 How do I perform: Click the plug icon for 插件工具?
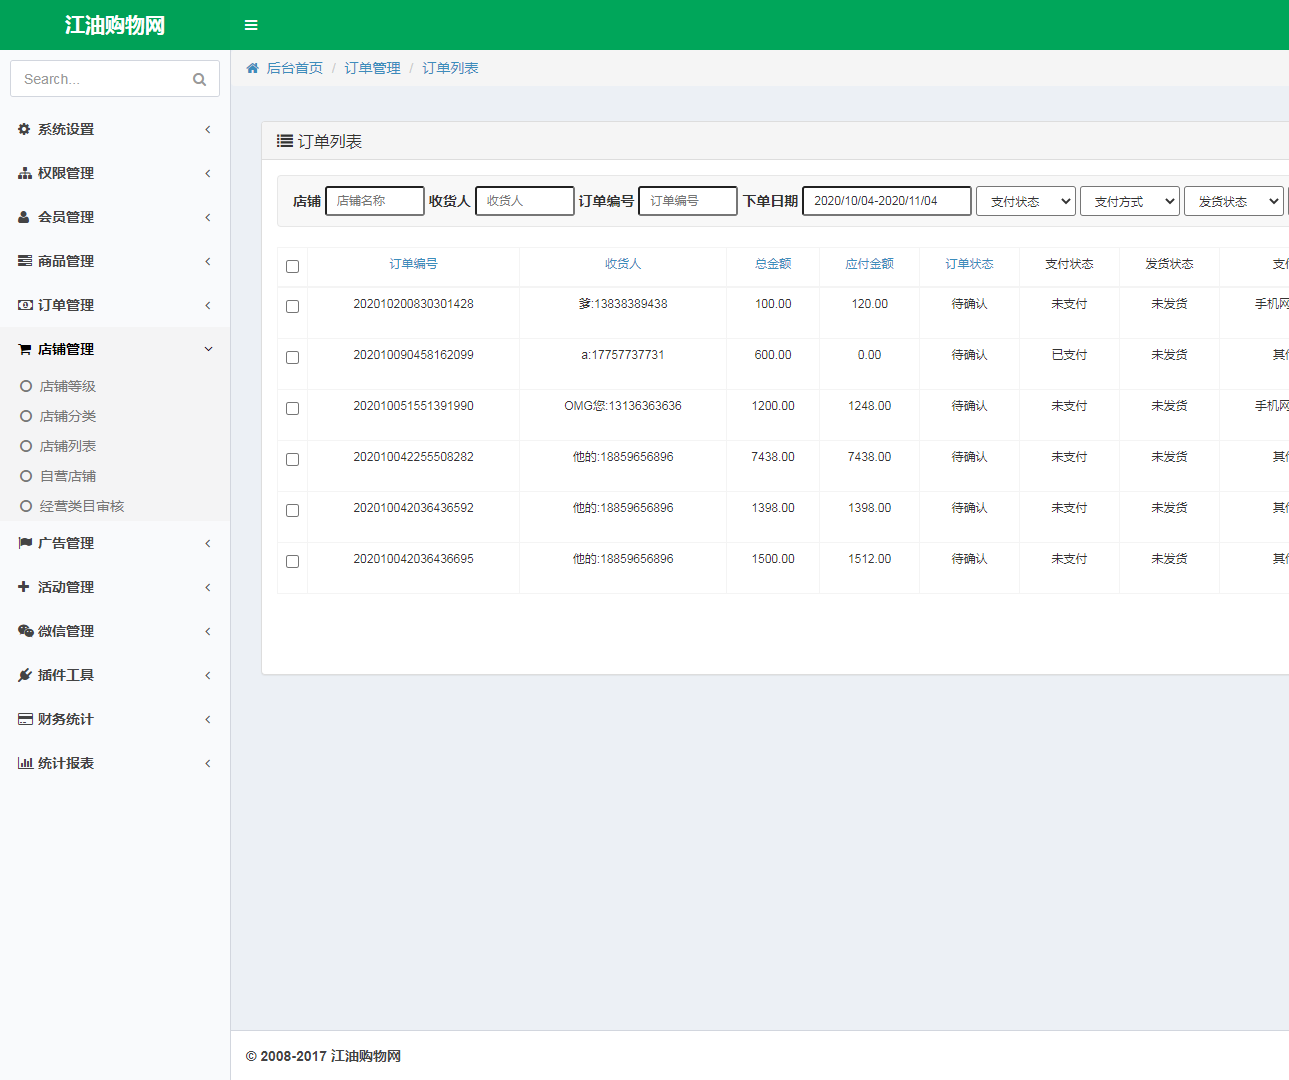coord(25,675)
